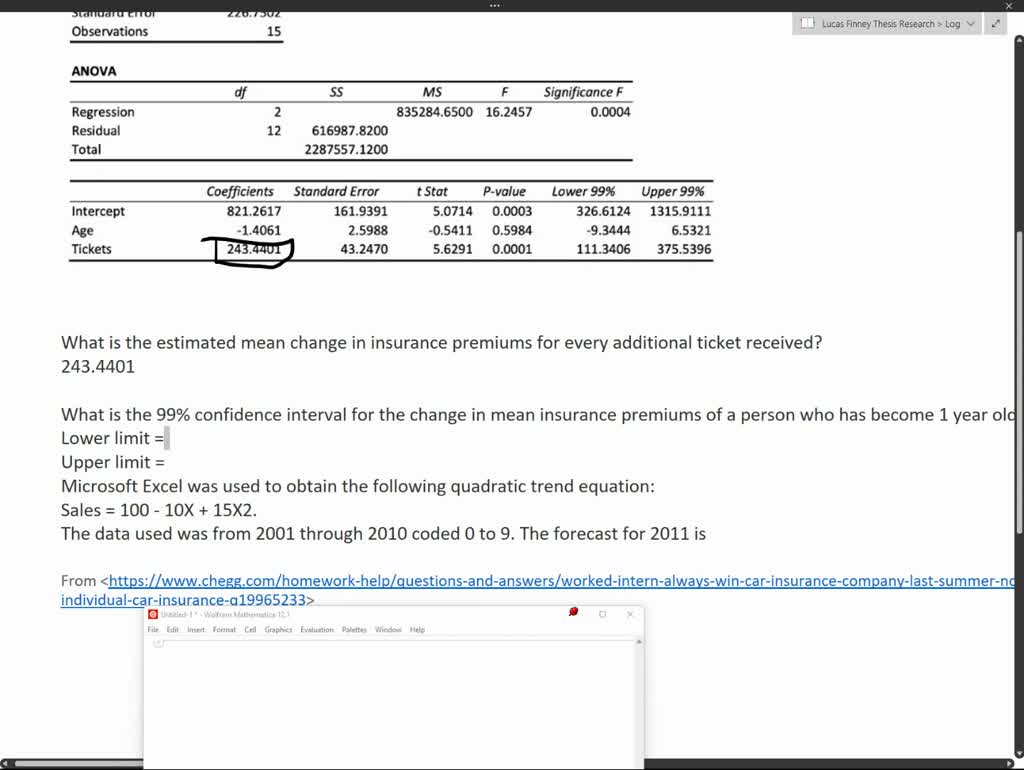Click the 'Significance F' column header
Image resolution: width=1024 pixels, height=770 pixels.
coord(583,92)
